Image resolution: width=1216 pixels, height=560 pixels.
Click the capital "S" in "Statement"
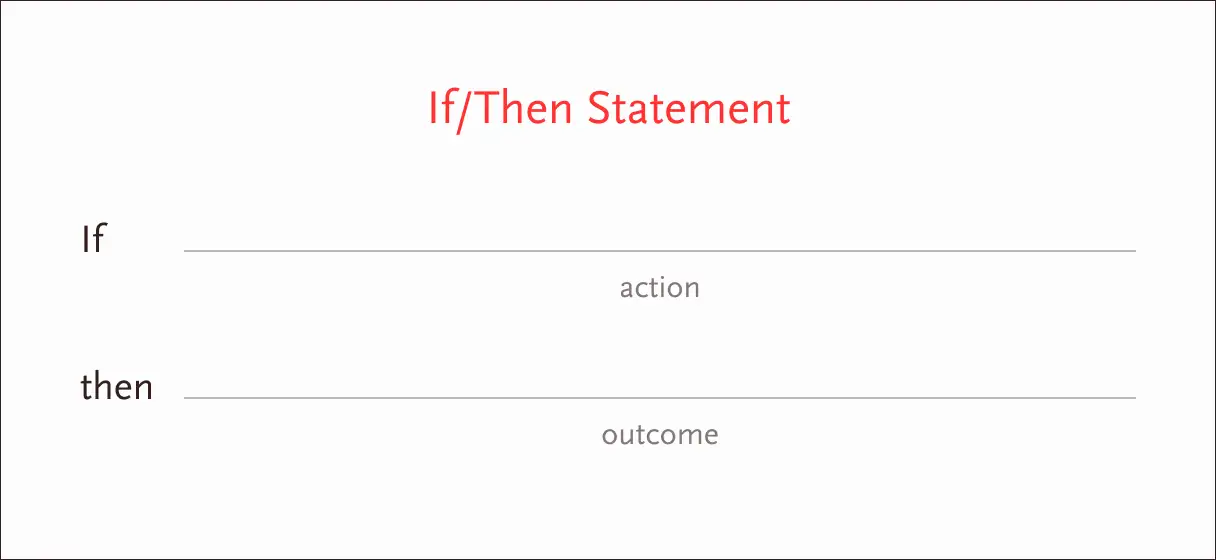click(x=598, y=108)
